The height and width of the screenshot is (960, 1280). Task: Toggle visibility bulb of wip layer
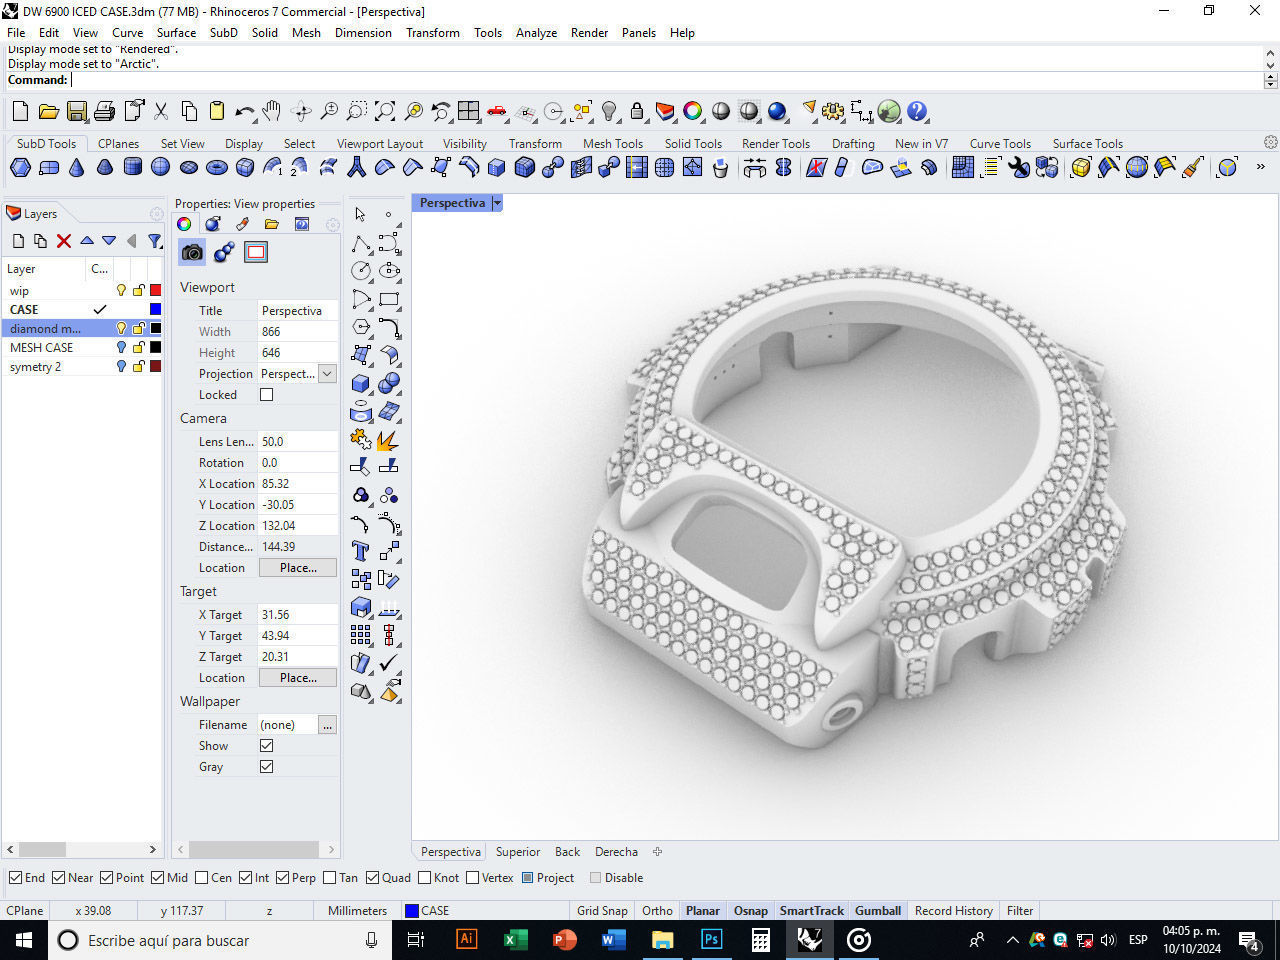coord(121,290)
